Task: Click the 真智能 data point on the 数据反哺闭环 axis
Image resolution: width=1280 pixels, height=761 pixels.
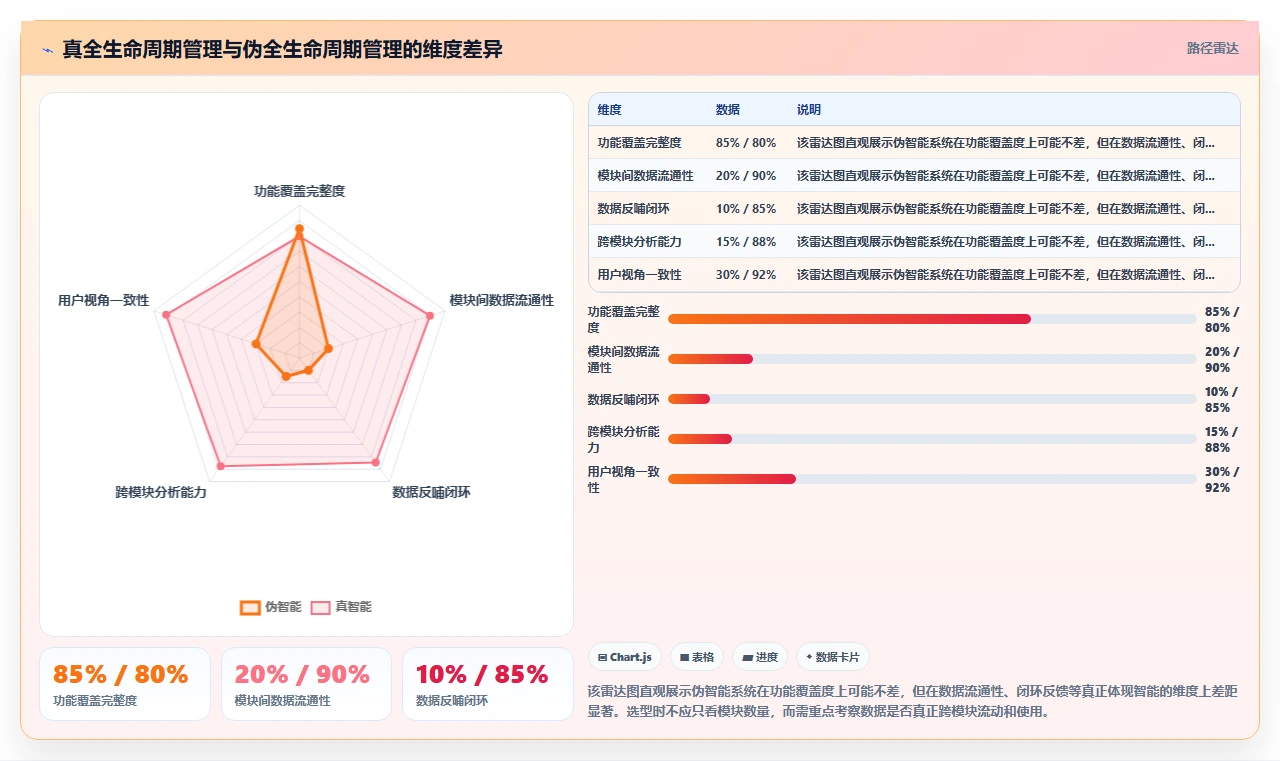Action: (x=375, y=462)
